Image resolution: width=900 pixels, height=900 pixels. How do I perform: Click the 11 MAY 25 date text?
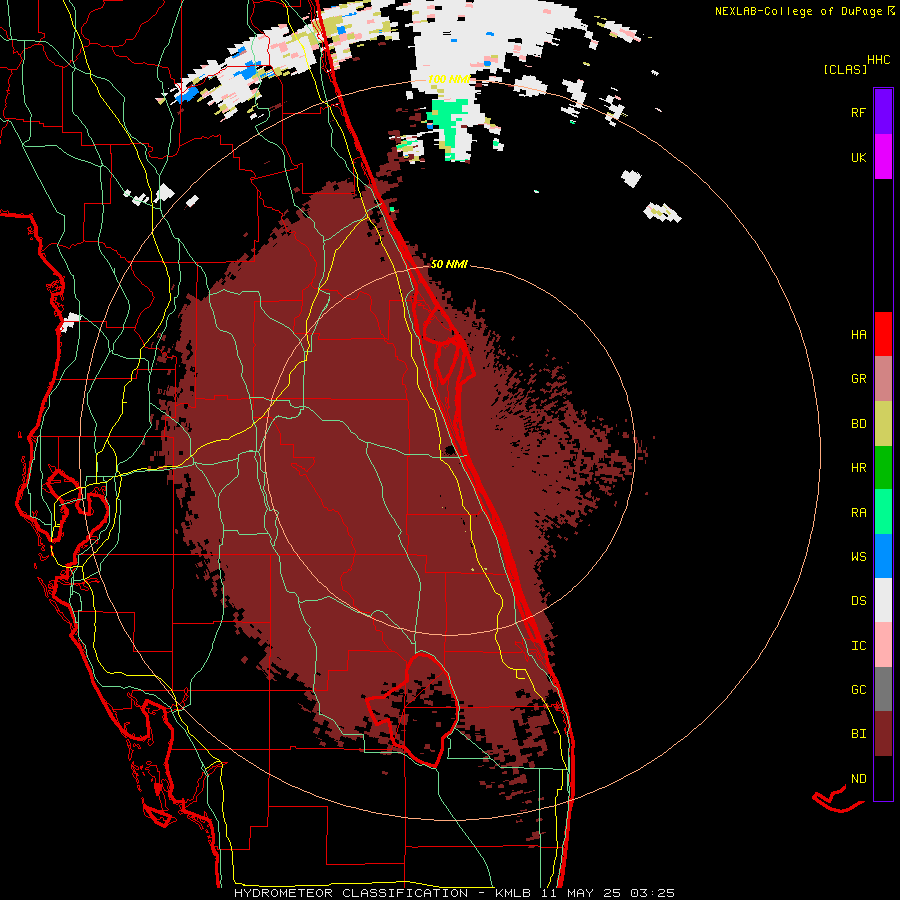[x=581, y=893]
